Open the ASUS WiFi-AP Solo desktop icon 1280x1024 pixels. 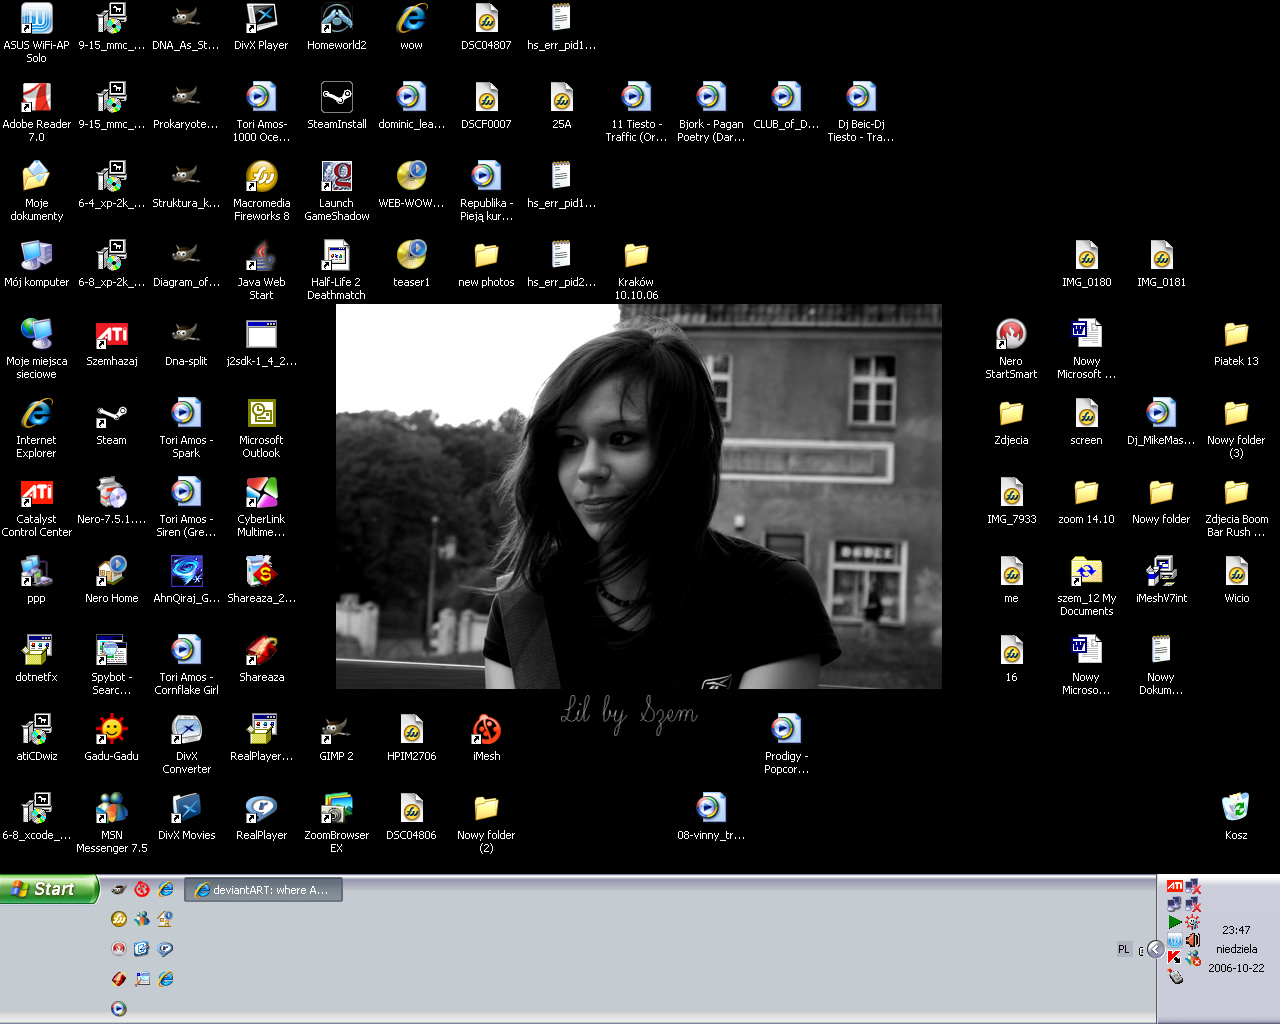[x=36, y=32]
